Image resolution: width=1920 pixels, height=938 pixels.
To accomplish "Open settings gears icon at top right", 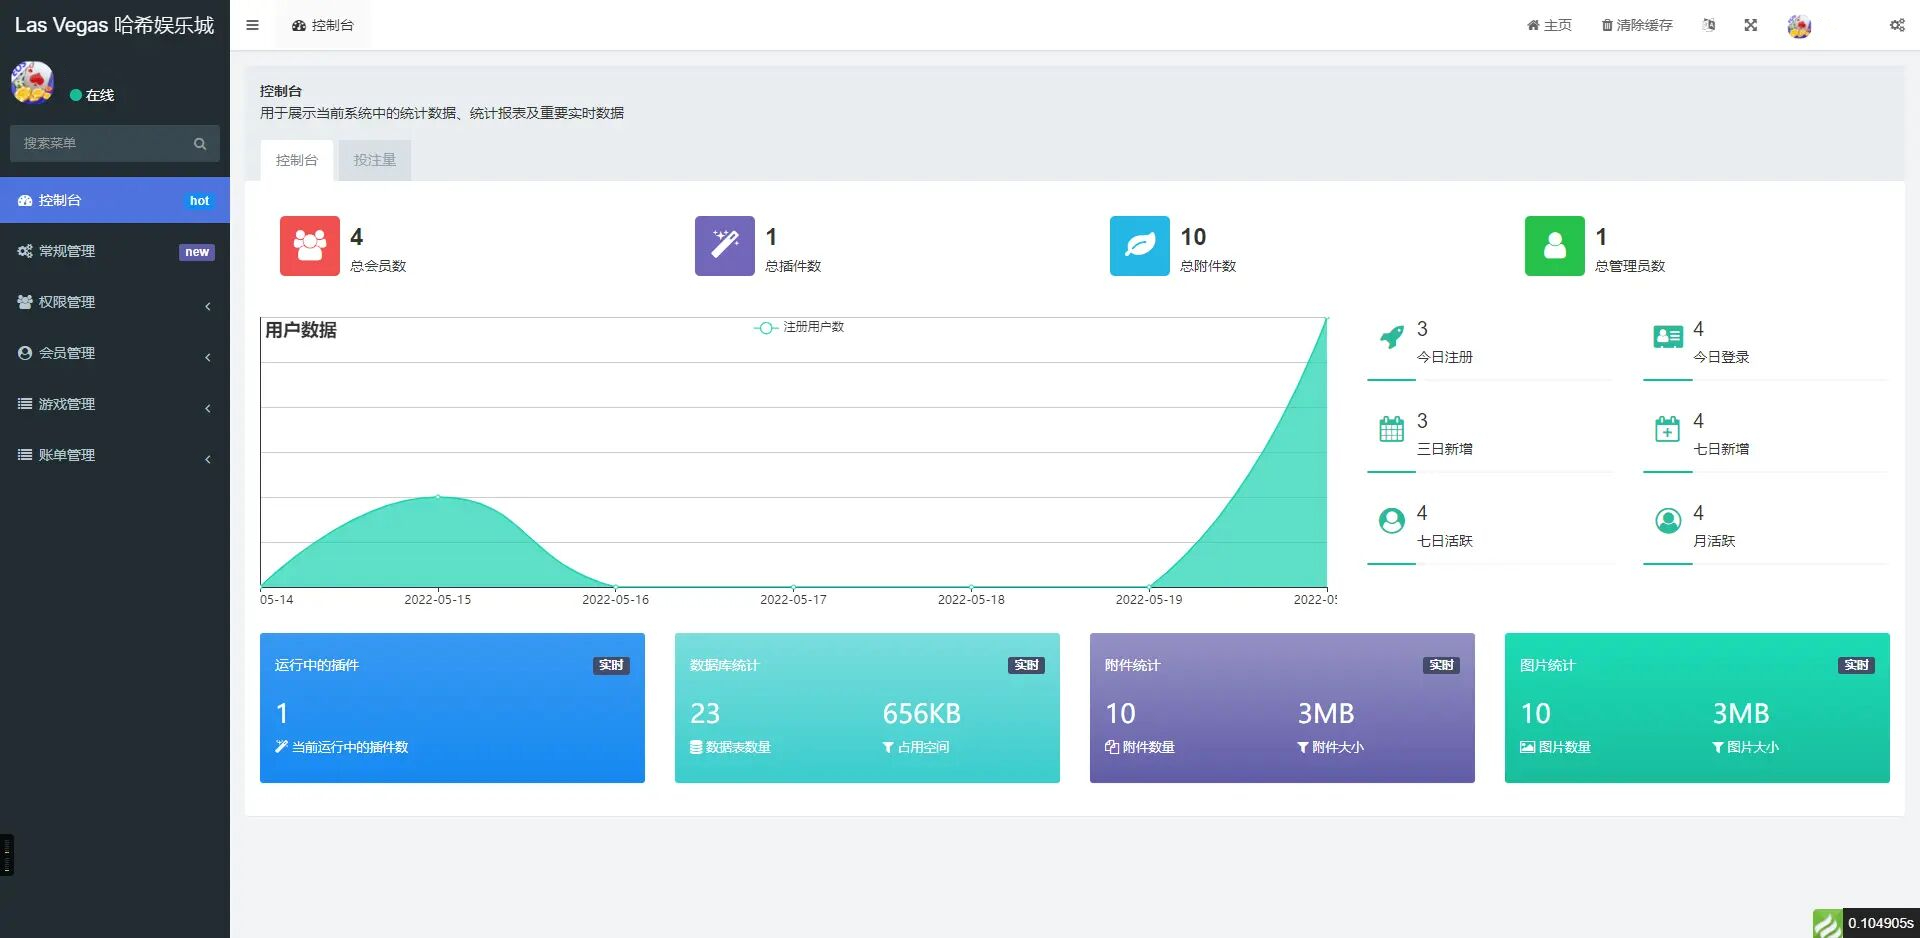I will point(1897,25).
